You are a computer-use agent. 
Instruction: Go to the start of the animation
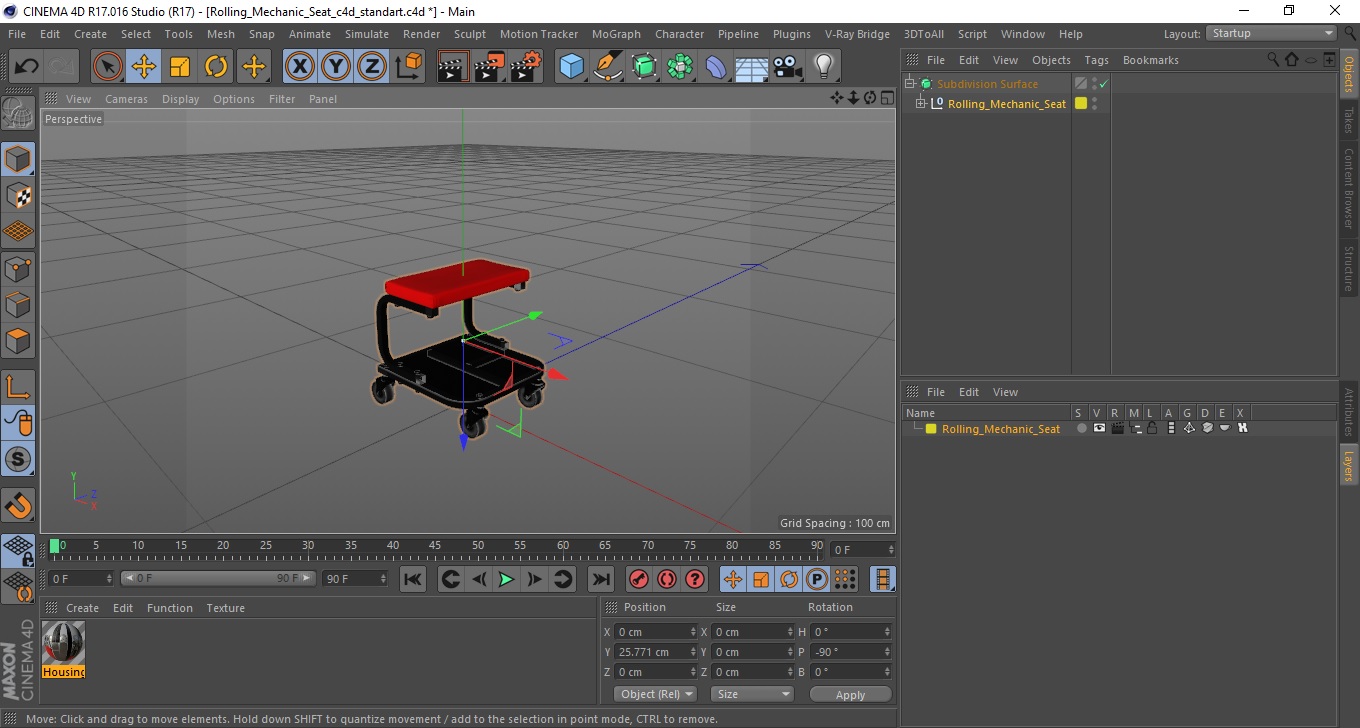click(413, 579)
